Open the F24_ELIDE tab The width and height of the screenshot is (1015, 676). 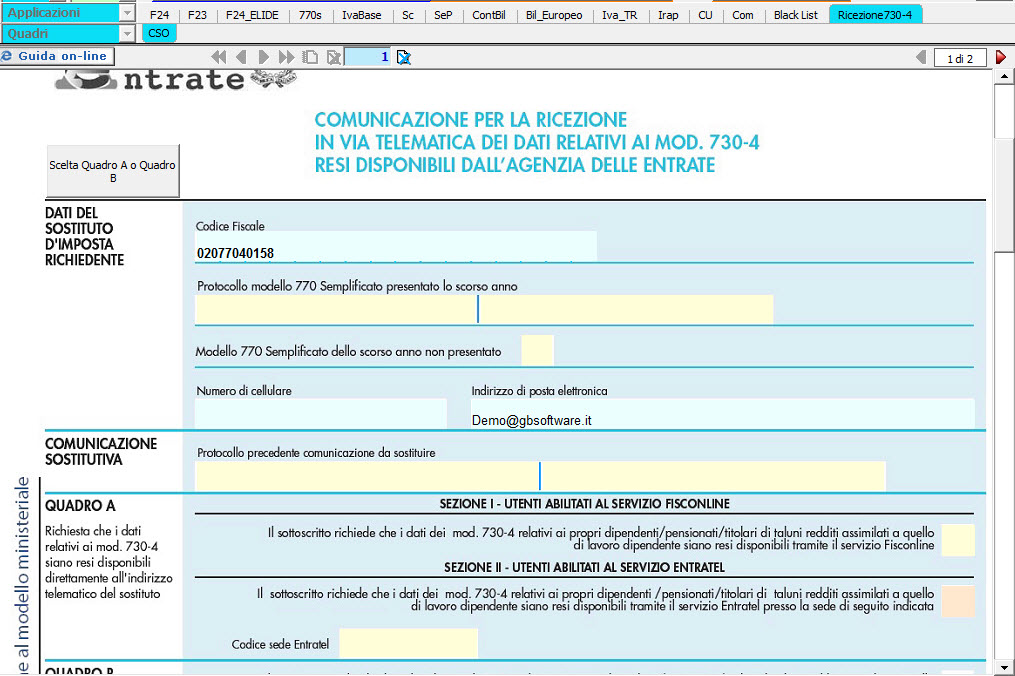(x=252, y=15)
